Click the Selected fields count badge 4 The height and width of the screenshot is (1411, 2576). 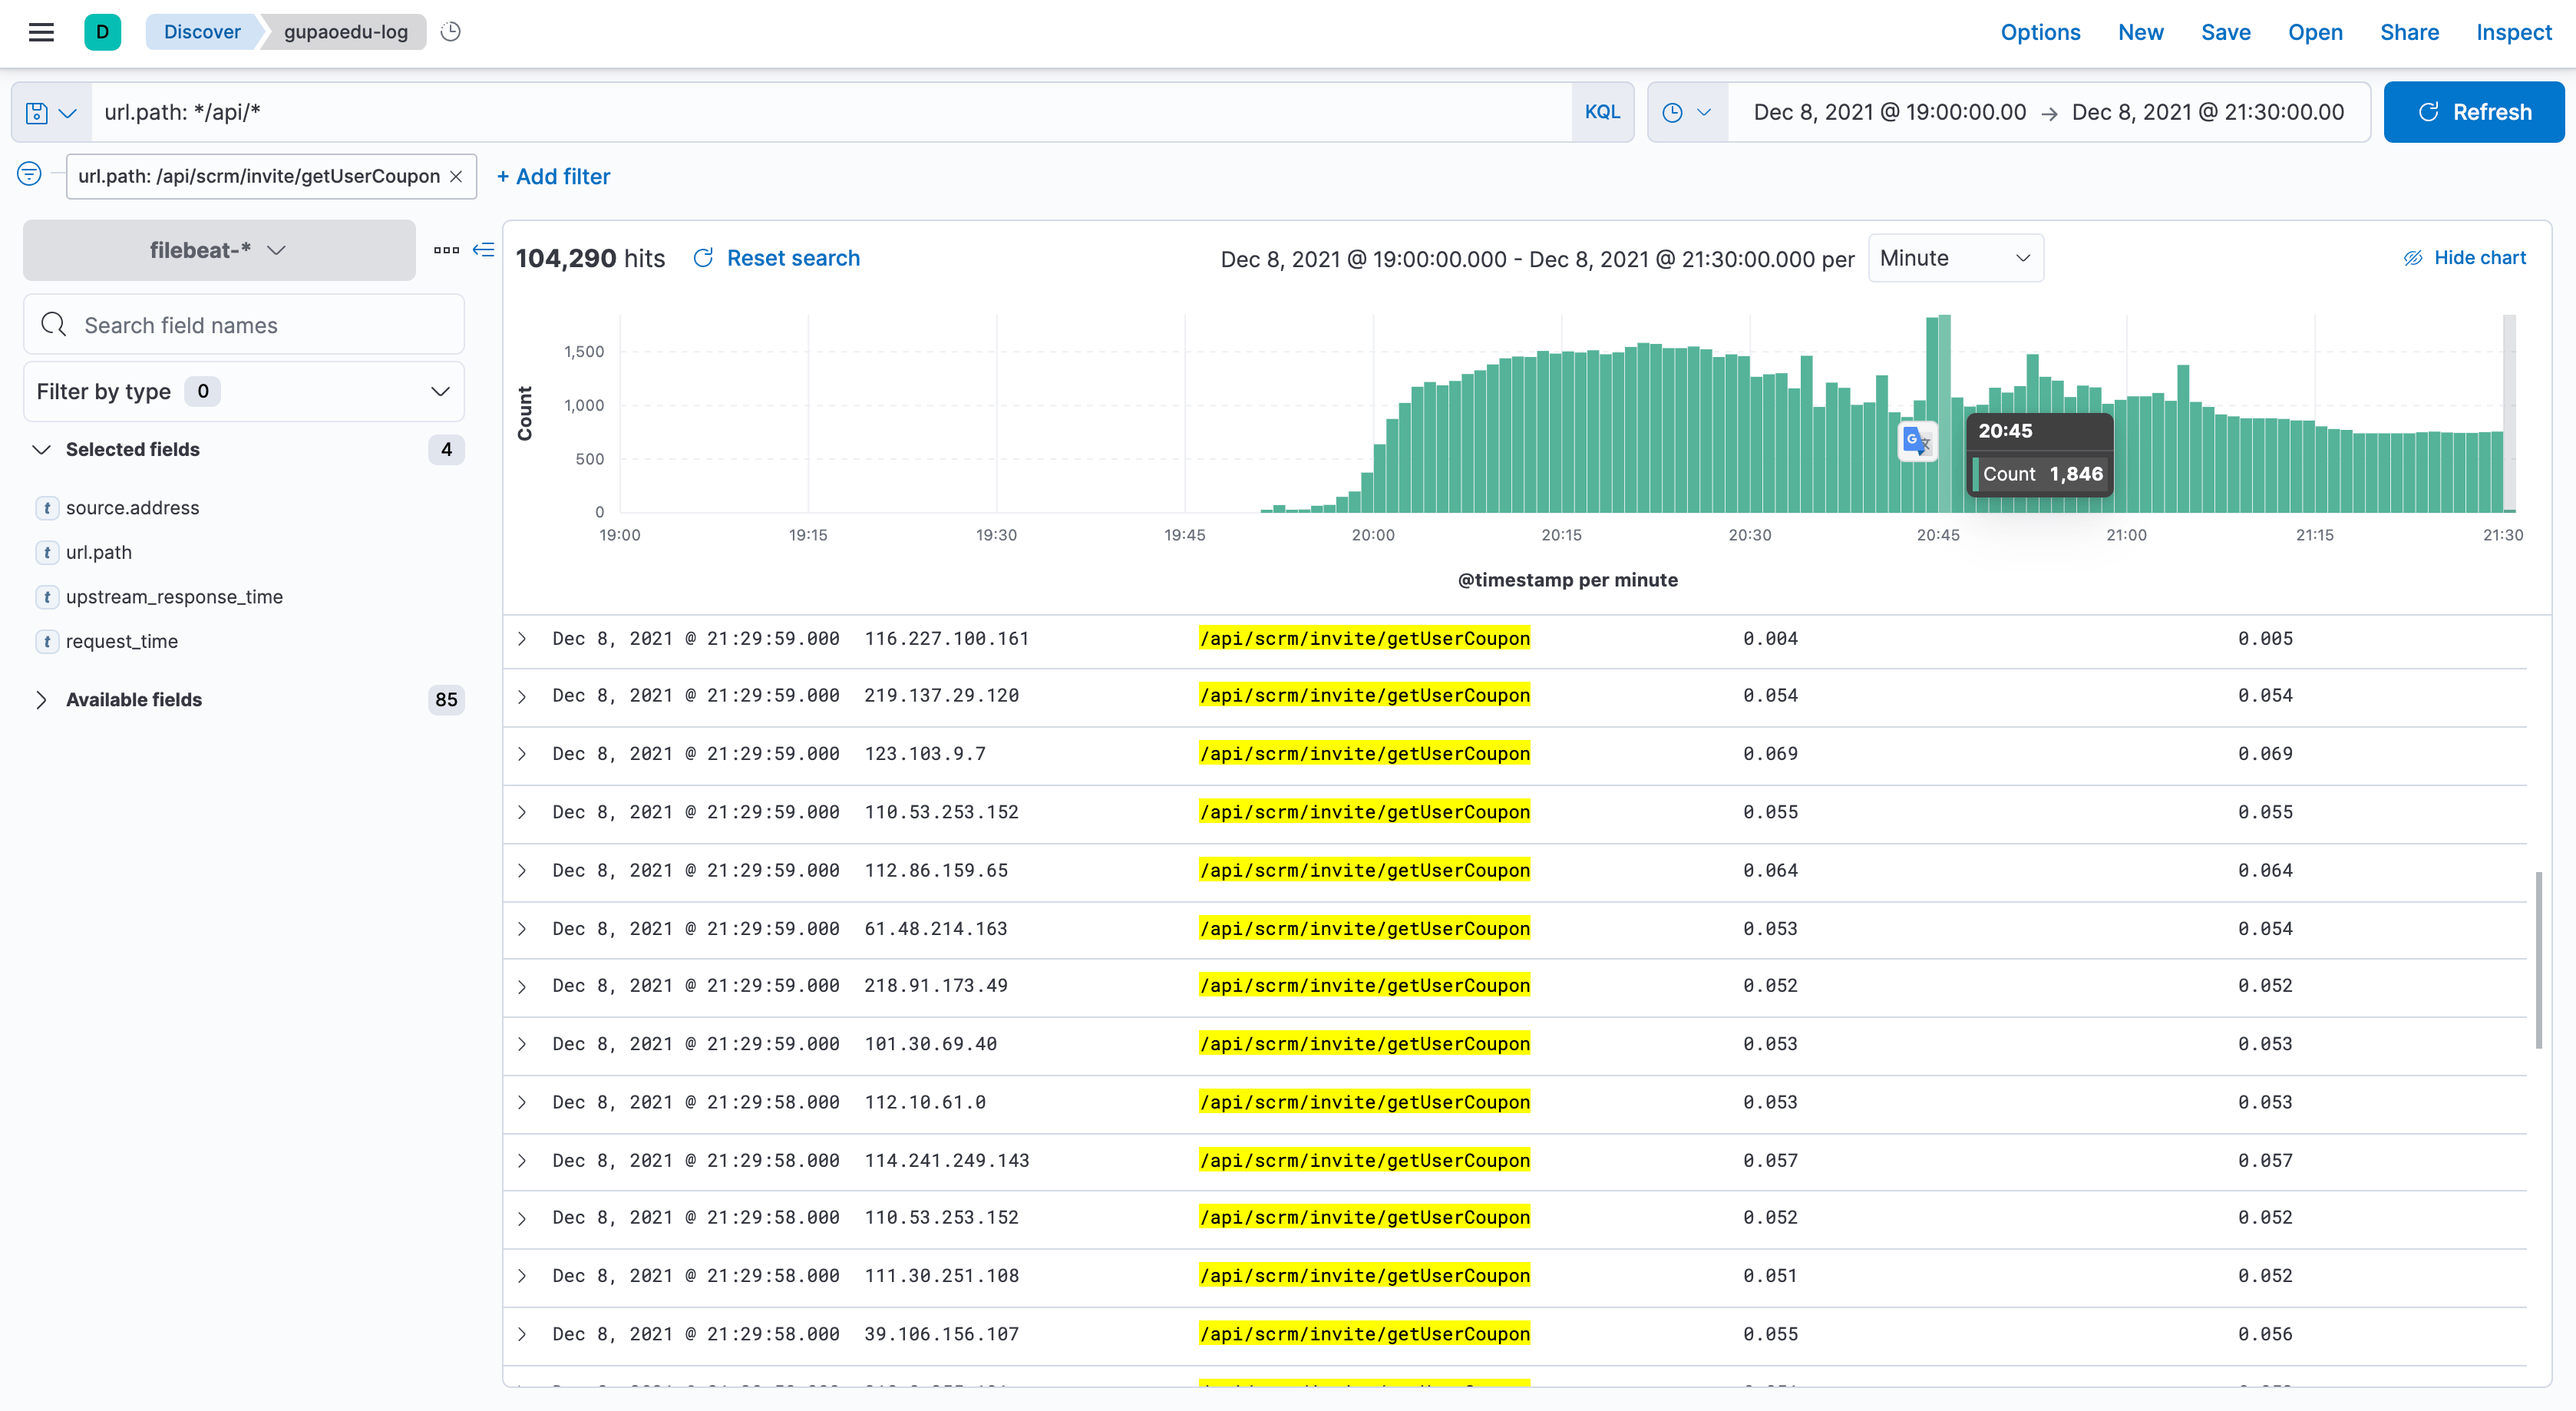(446, 450)
